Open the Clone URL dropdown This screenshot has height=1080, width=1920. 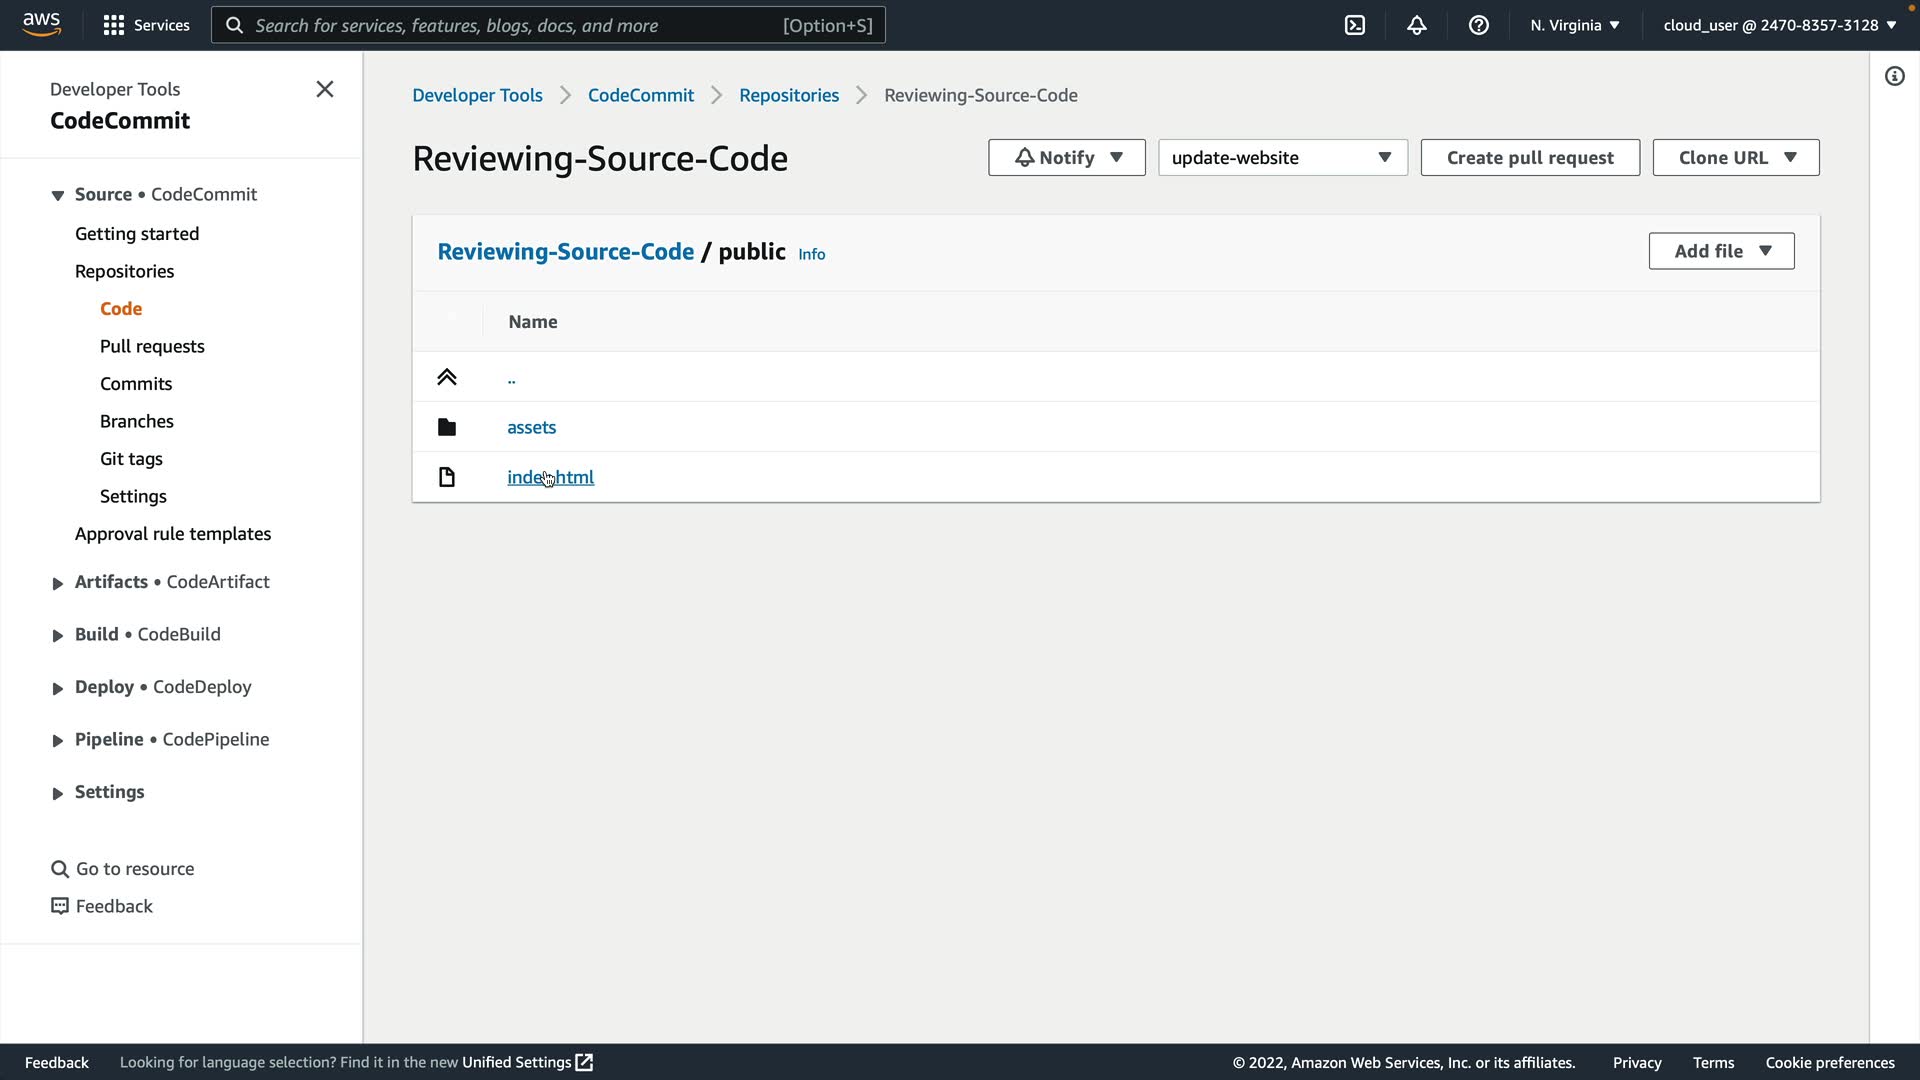pos(1735,158)
